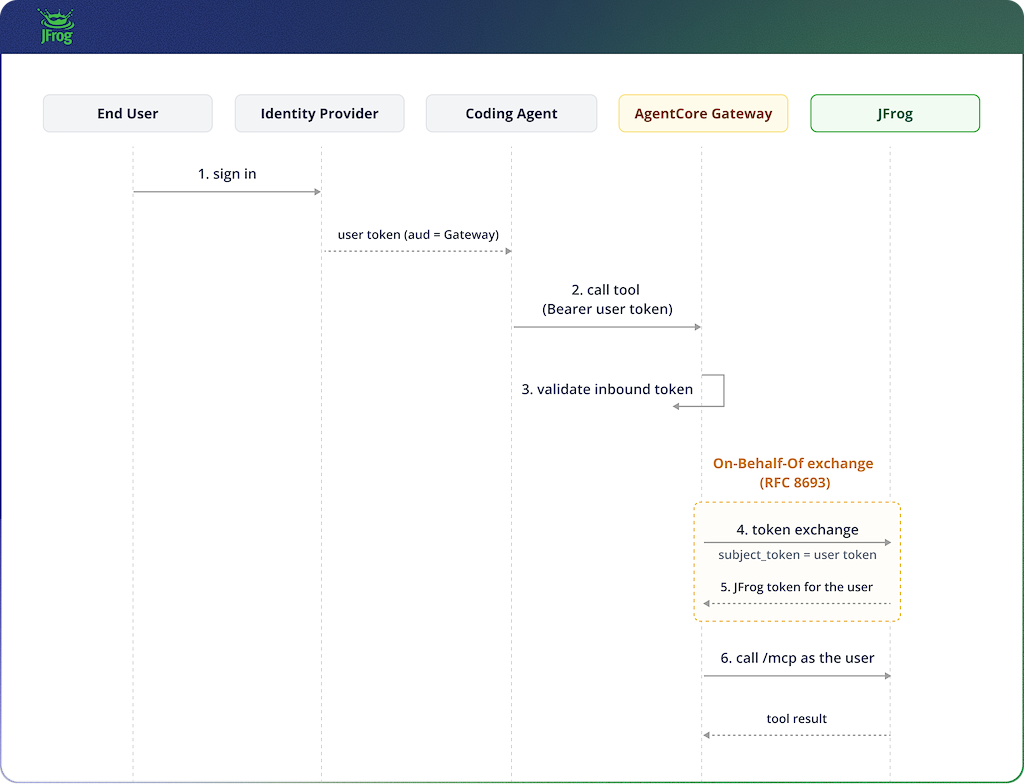
Task: Click '(Bearer user token)' text
Action: tap(607, 309)
